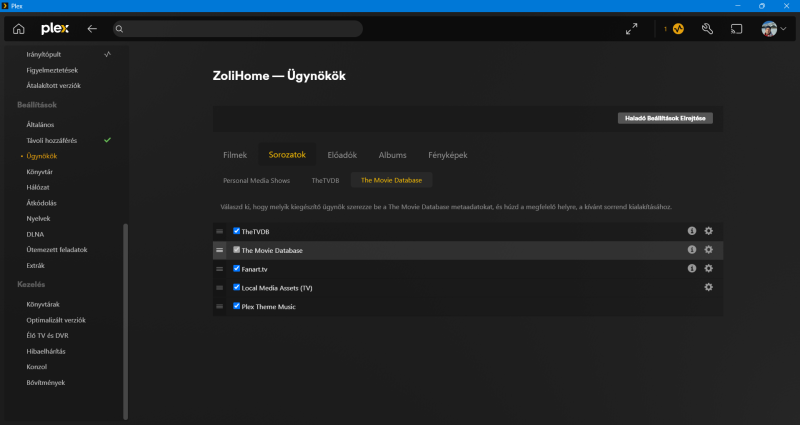
Task: Open Ügynökök settings in sidebar
Action: click(42, 156)
